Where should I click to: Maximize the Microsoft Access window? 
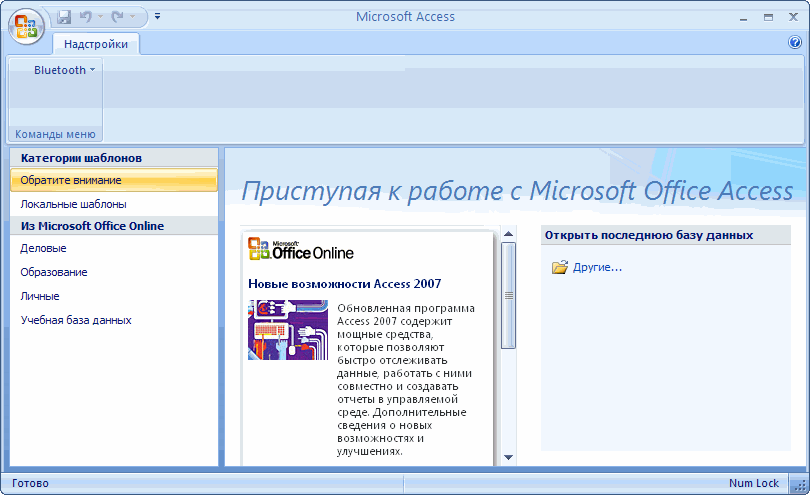[x=769, y=18]
